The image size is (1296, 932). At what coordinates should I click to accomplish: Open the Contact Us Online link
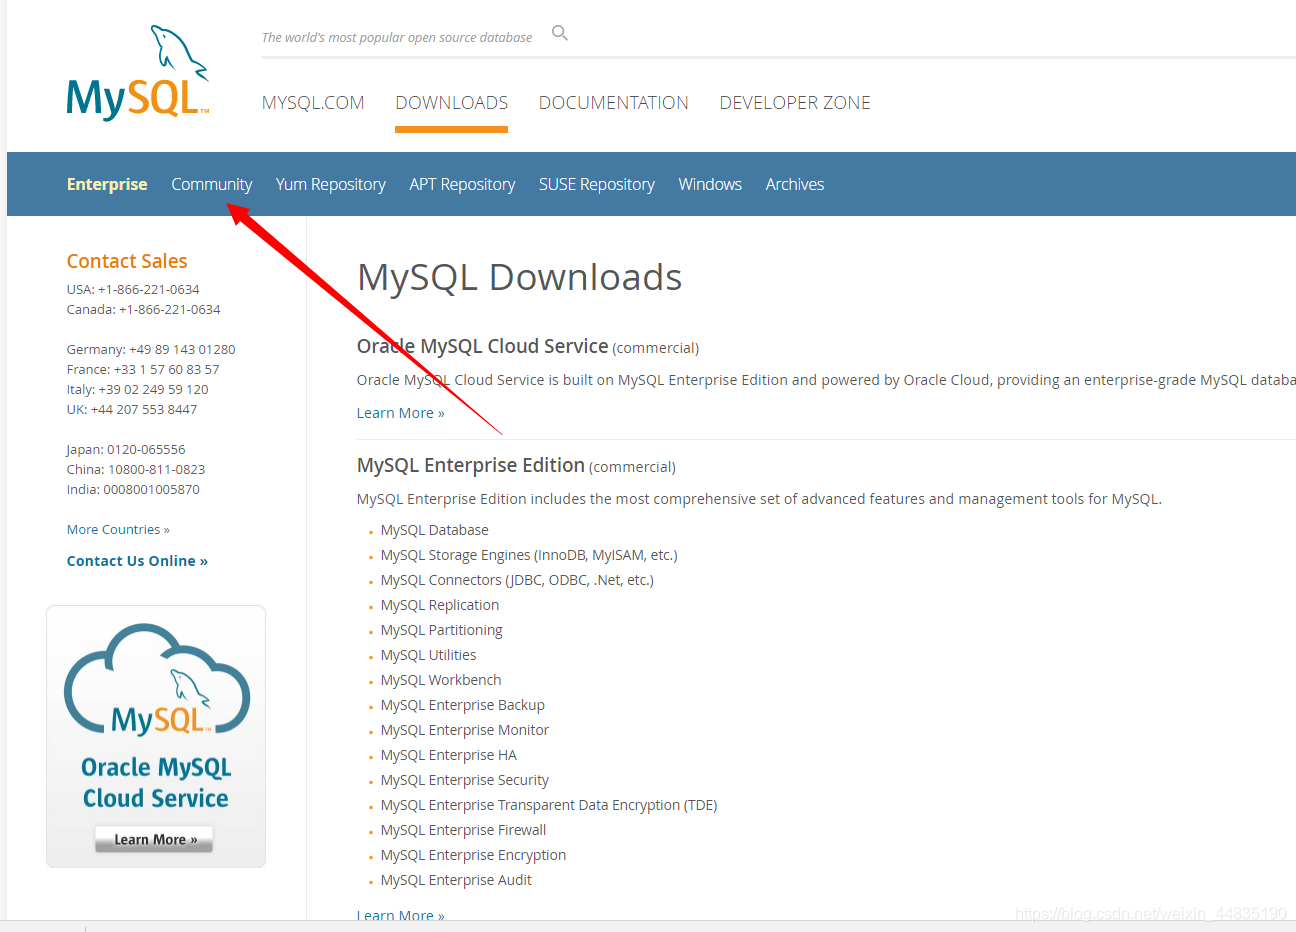pyautogui.click(x=137, y=561)
